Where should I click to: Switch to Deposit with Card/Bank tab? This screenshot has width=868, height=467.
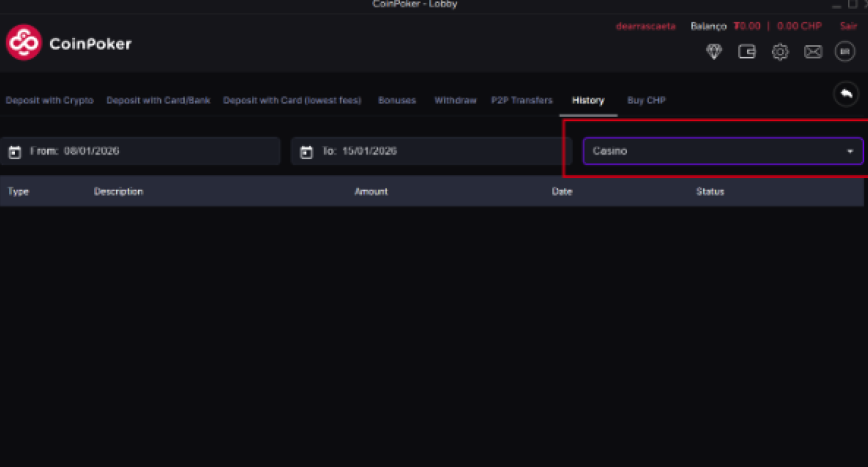158,101
